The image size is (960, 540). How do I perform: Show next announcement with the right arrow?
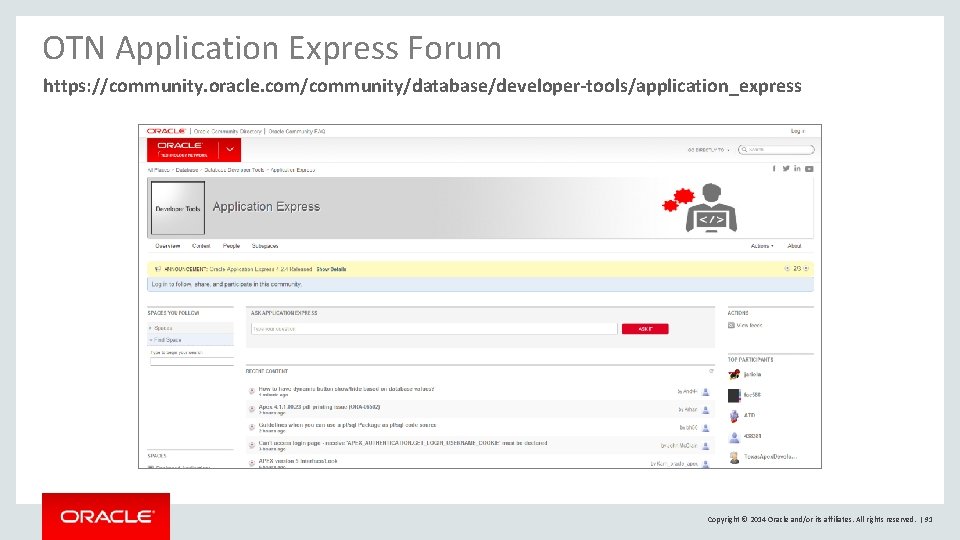[806, 269]
